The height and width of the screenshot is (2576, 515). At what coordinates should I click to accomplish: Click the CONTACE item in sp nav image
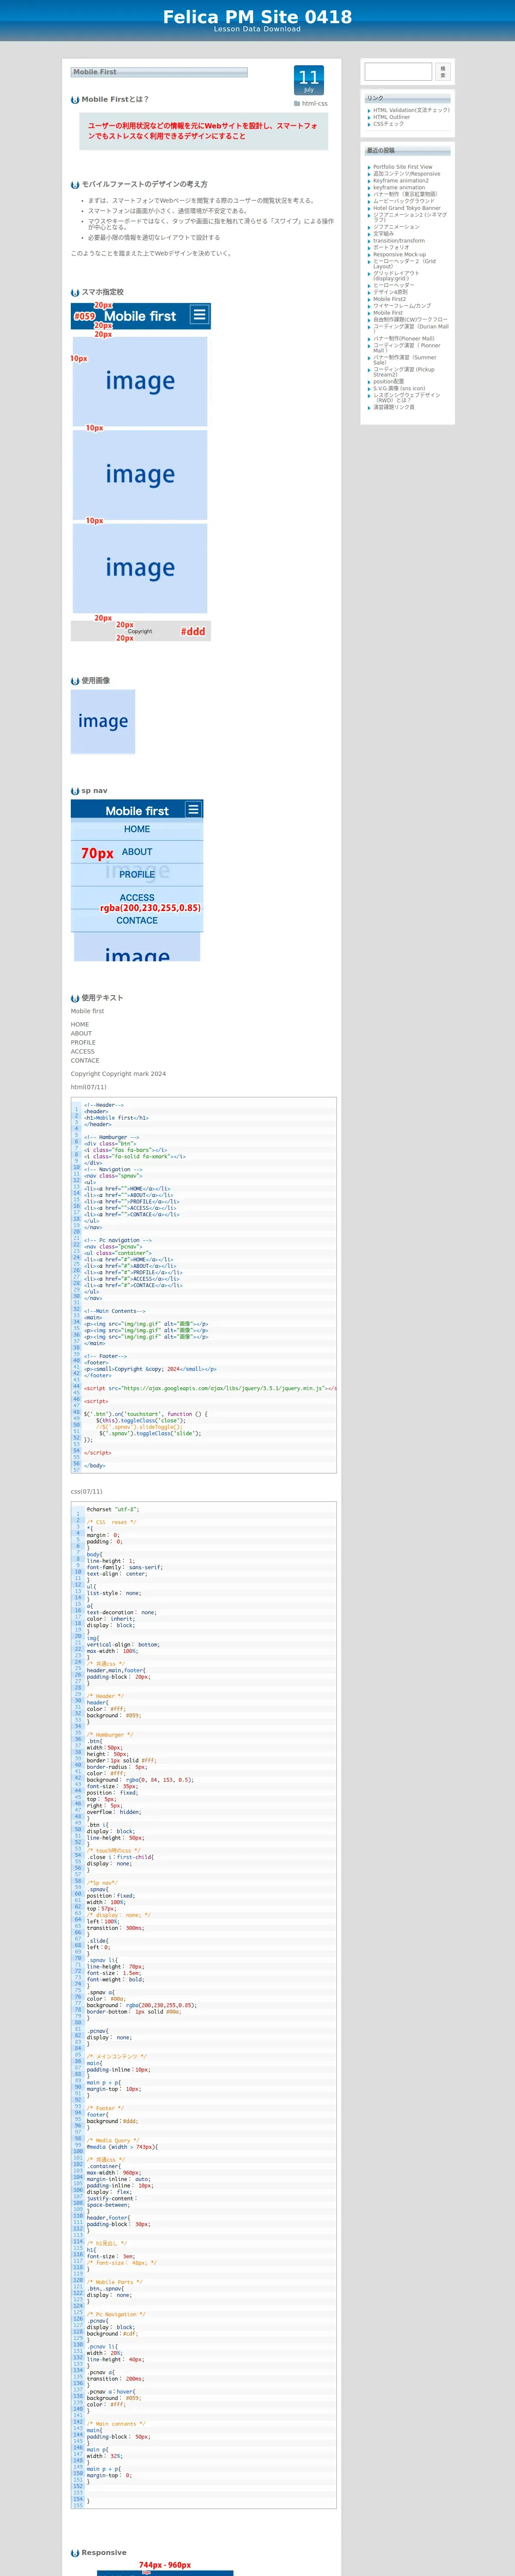(137, 920)
